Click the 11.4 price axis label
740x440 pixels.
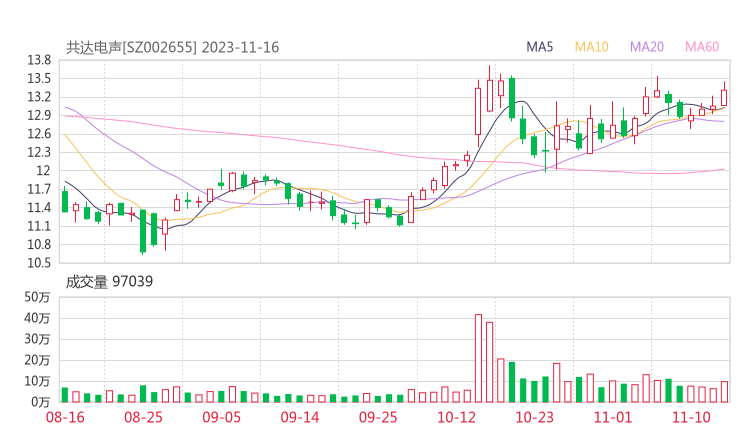click(x=39, y=208)
